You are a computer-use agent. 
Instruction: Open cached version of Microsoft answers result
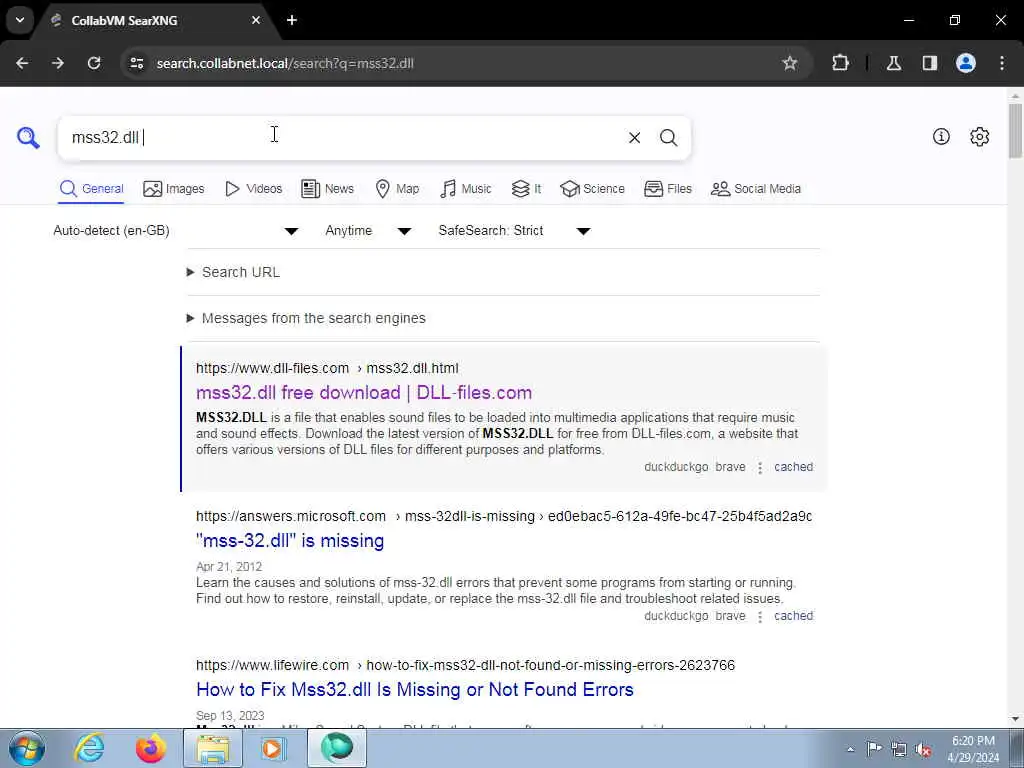click(x=793, y=616)
